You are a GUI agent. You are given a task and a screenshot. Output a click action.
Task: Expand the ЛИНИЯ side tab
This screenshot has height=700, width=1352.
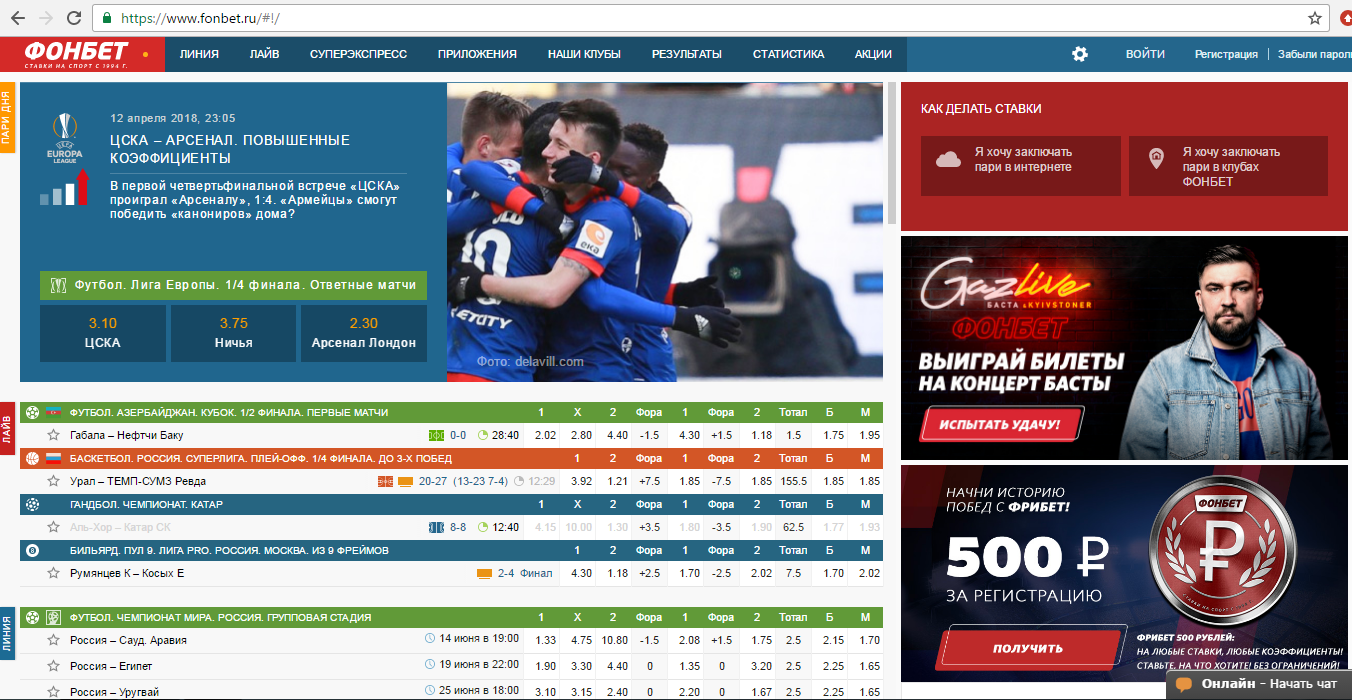click(7, 633)
